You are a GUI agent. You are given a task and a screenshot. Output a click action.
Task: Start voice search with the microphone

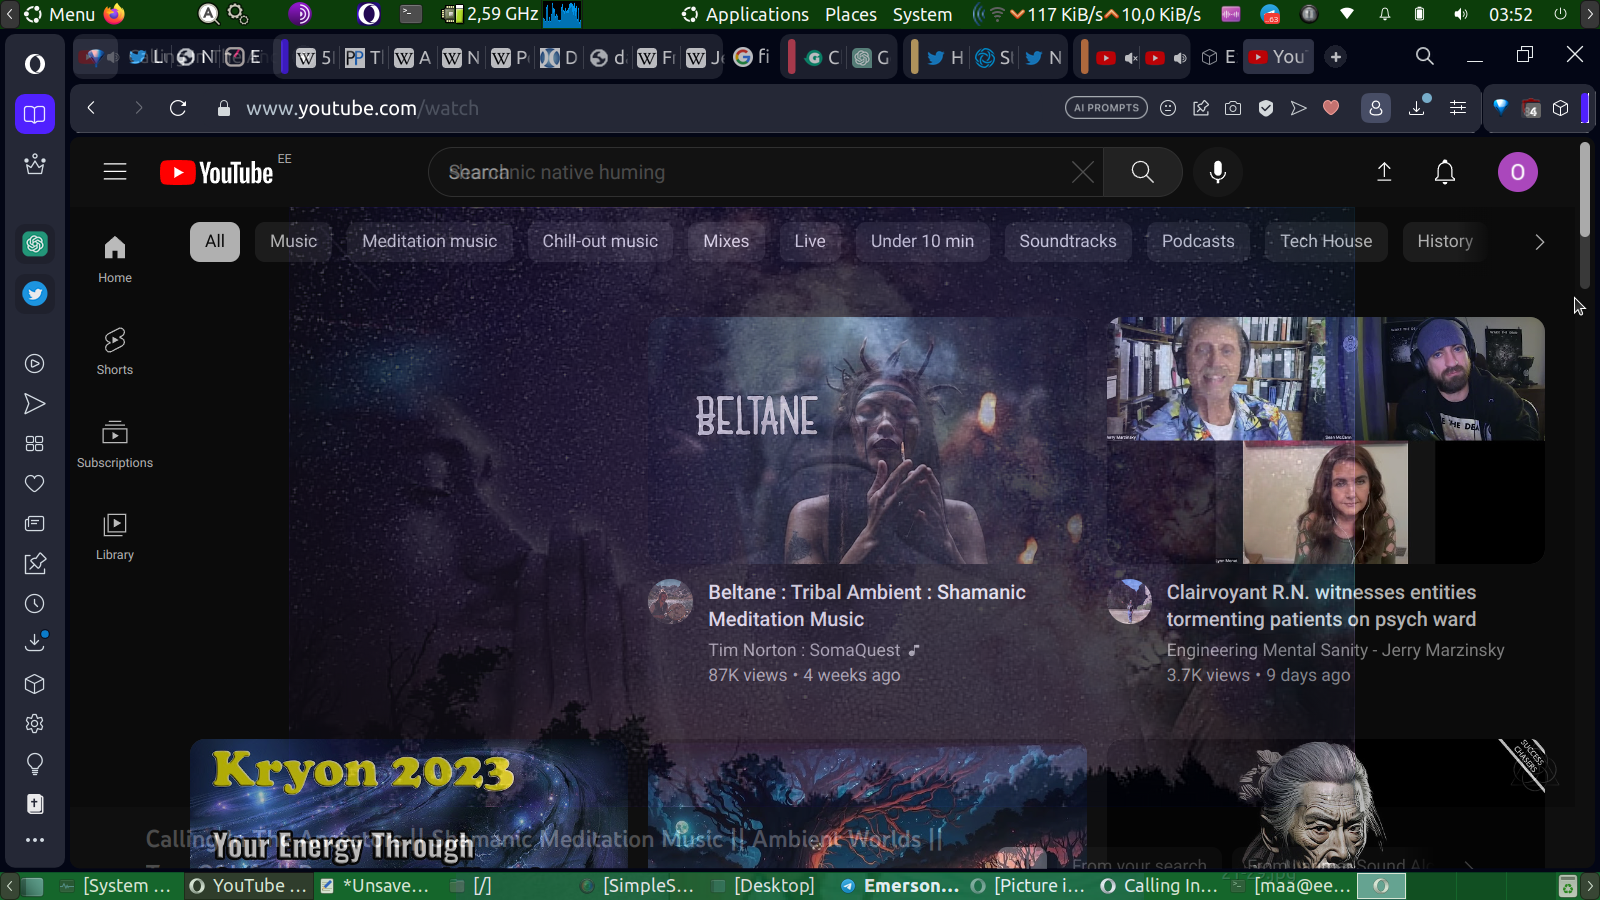coord(1218,172)
